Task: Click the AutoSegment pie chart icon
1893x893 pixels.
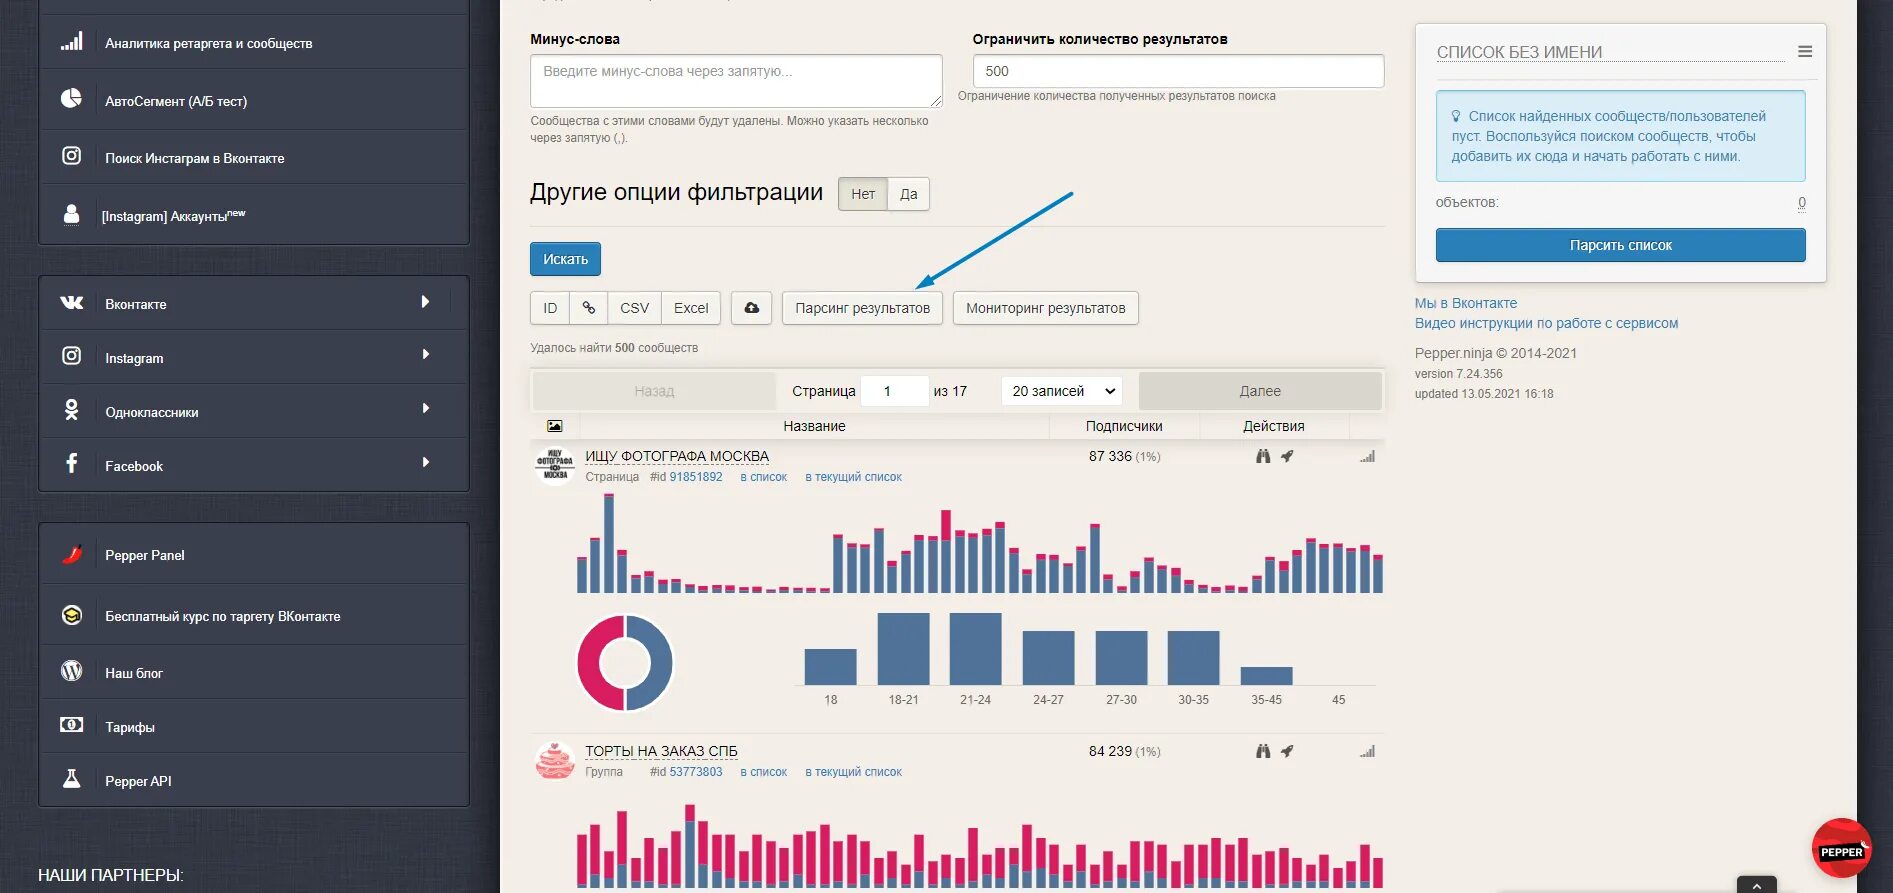Action: [x=71, y=98]
